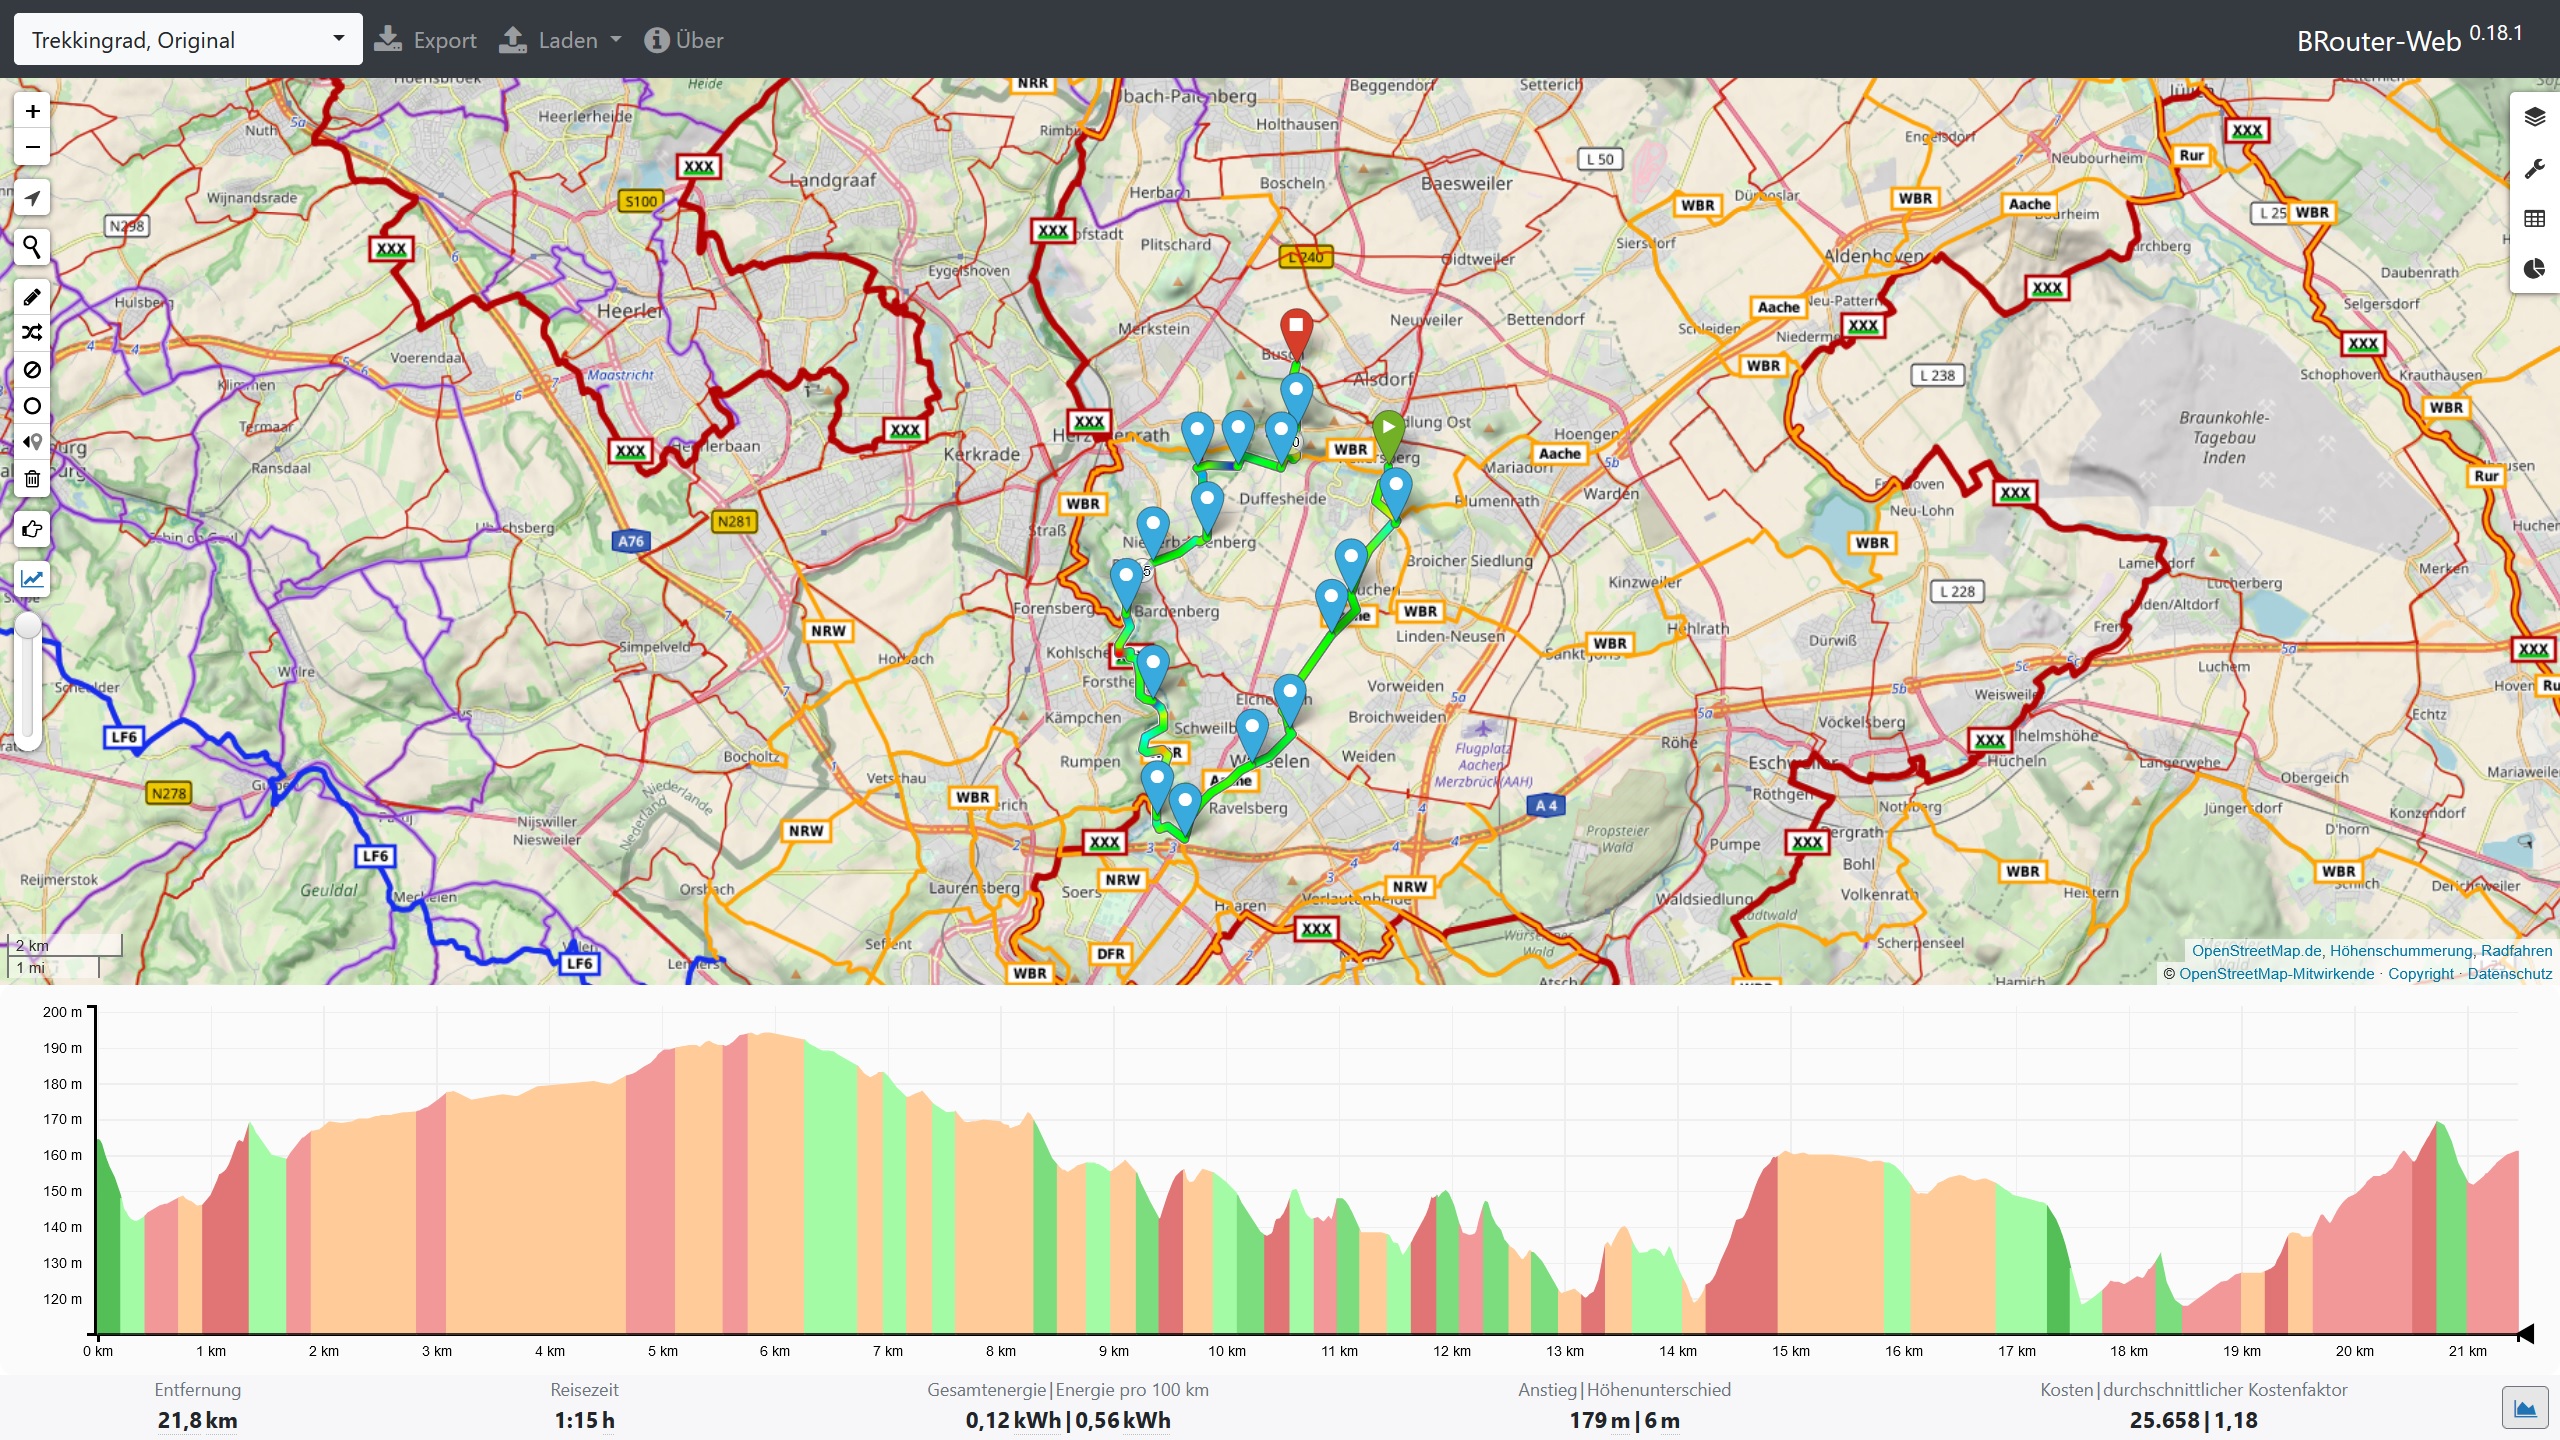Open the pie chart analysis tab
The image size is (2560, 1440).
(2534, 269)
